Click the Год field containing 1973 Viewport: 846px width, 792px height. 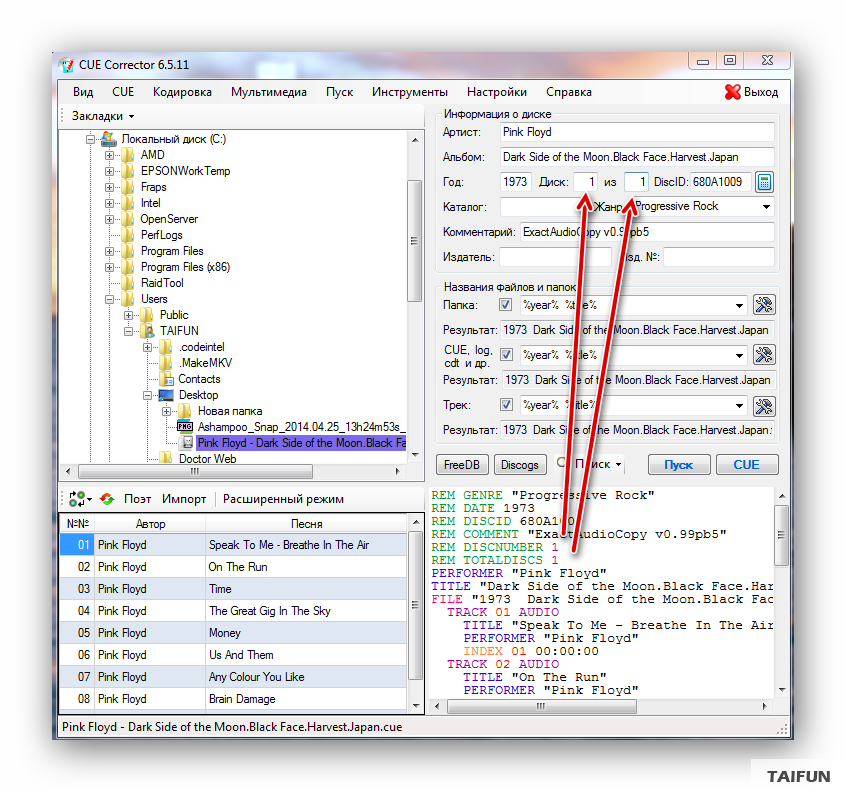pyautogui.click(x=515, y=182)
